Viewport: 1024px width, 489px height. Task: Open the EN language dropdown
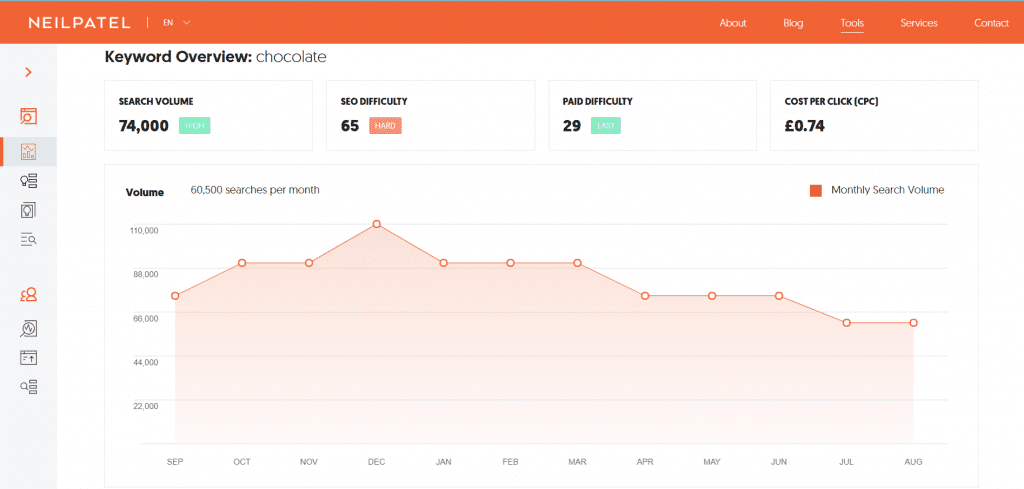176,22
